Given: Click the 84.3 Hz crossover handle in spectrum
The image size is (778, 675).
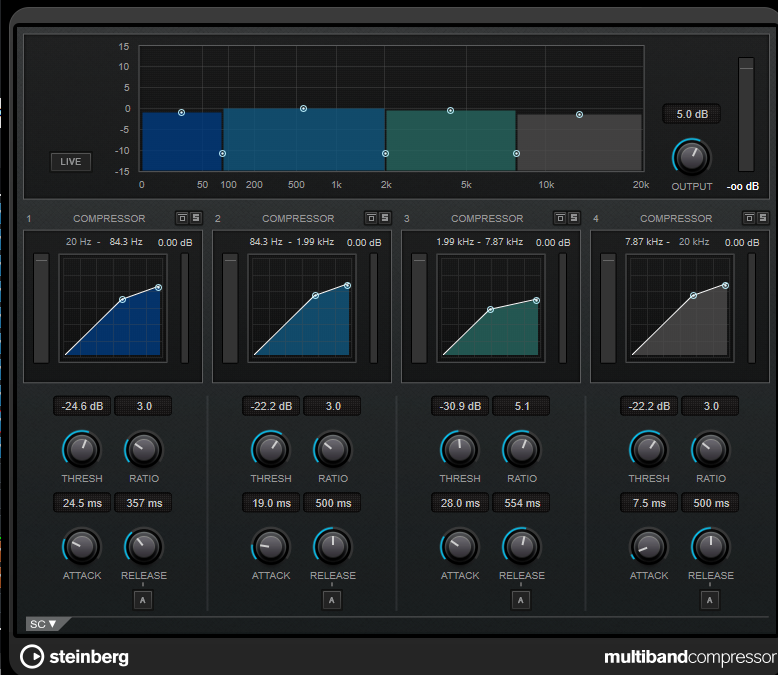Looking at the screenshot, I should (x=222, y=153).
